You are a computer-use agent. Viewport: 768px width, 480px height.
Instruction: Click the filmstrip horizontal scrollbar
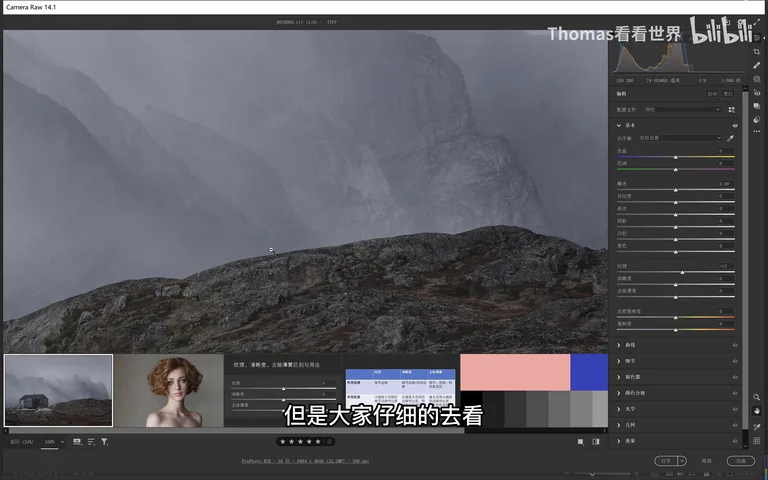(236, 431)
